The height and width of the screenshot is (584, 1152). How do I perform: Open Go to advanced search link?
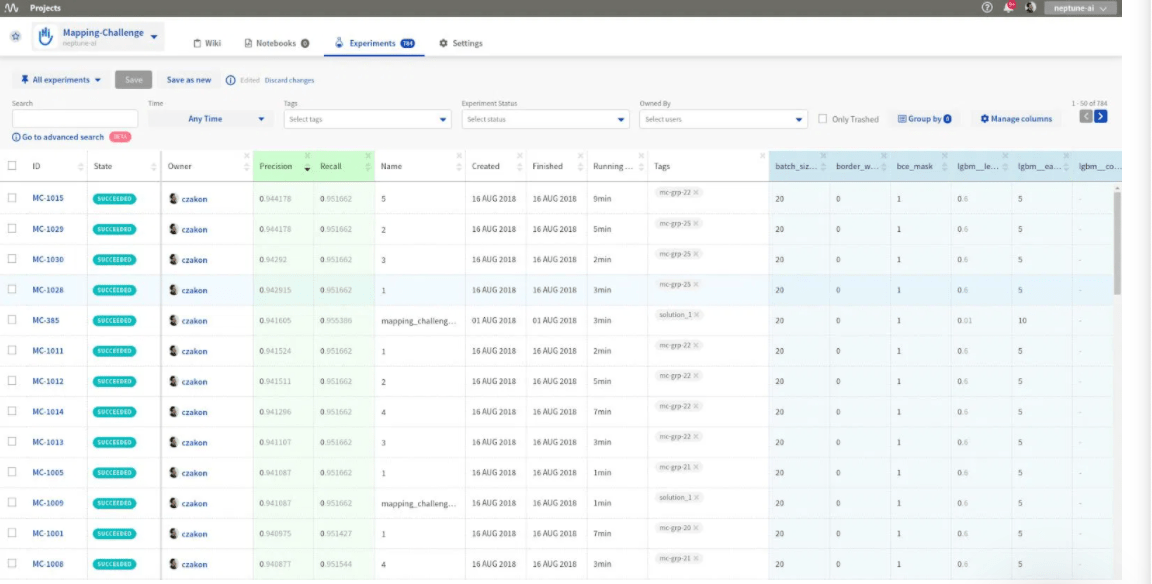click(x=58, y=137)
